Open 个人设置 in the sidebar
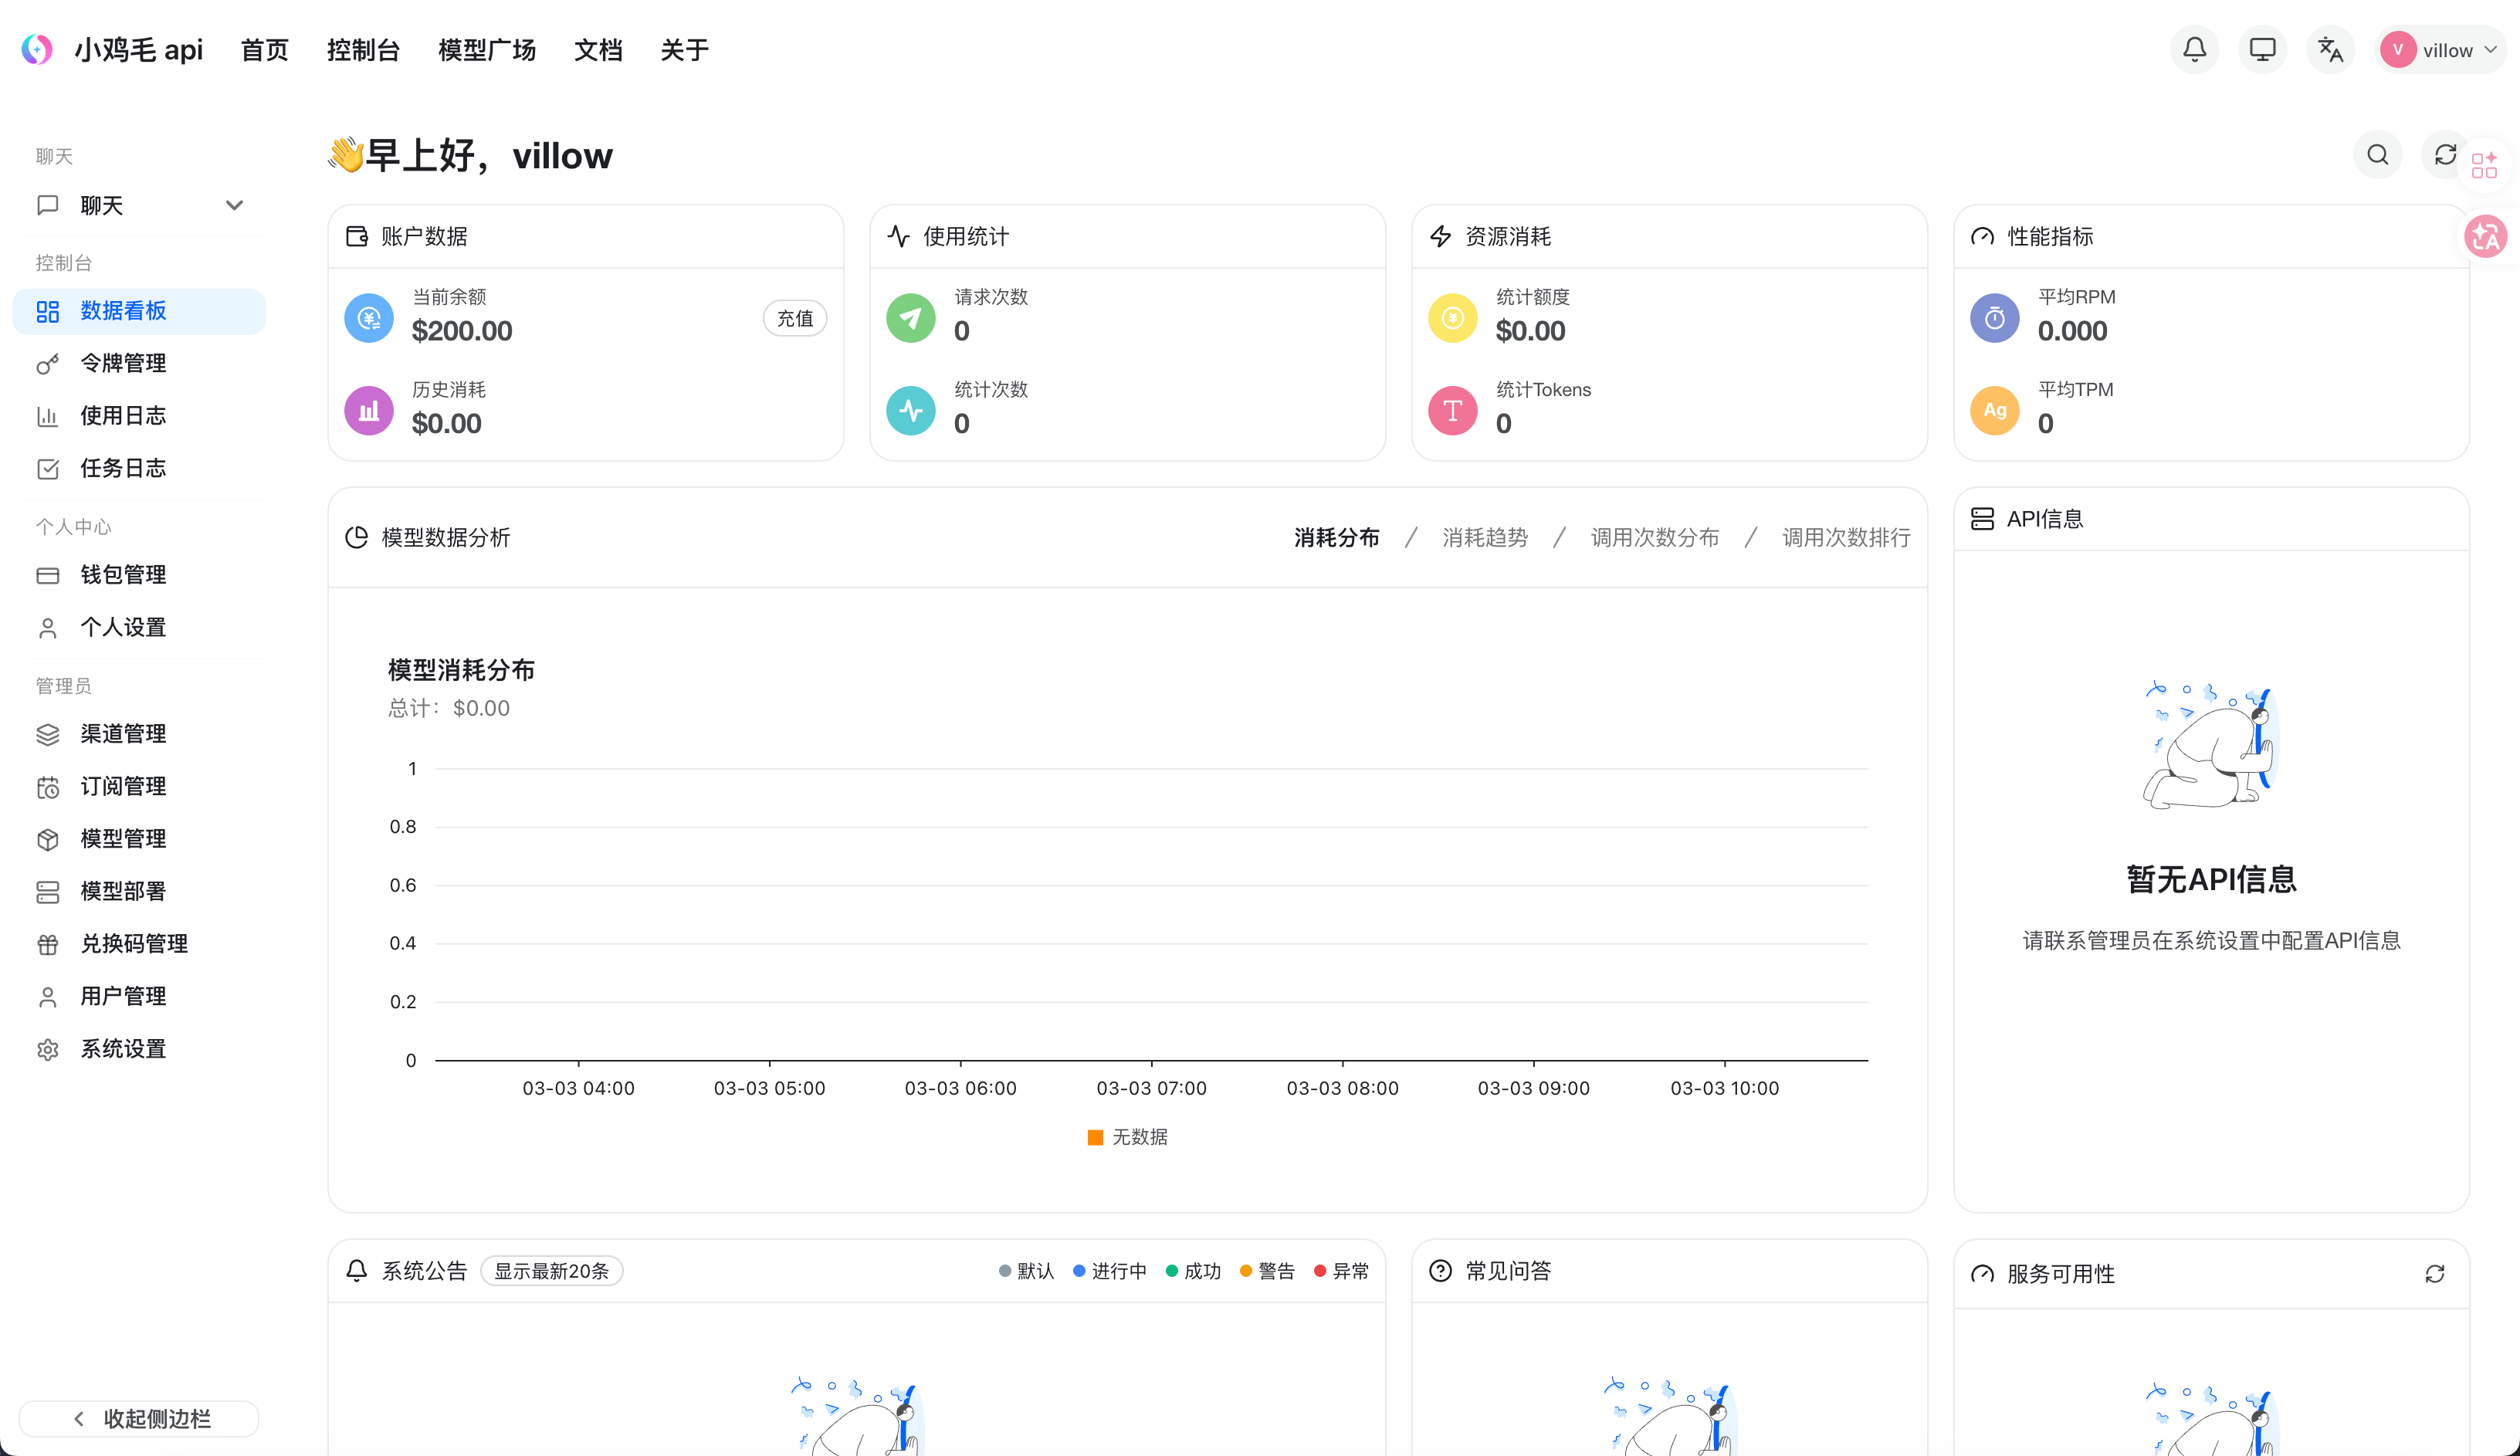Screen dimensions: 2520x1456 click(x=139, y=627)
